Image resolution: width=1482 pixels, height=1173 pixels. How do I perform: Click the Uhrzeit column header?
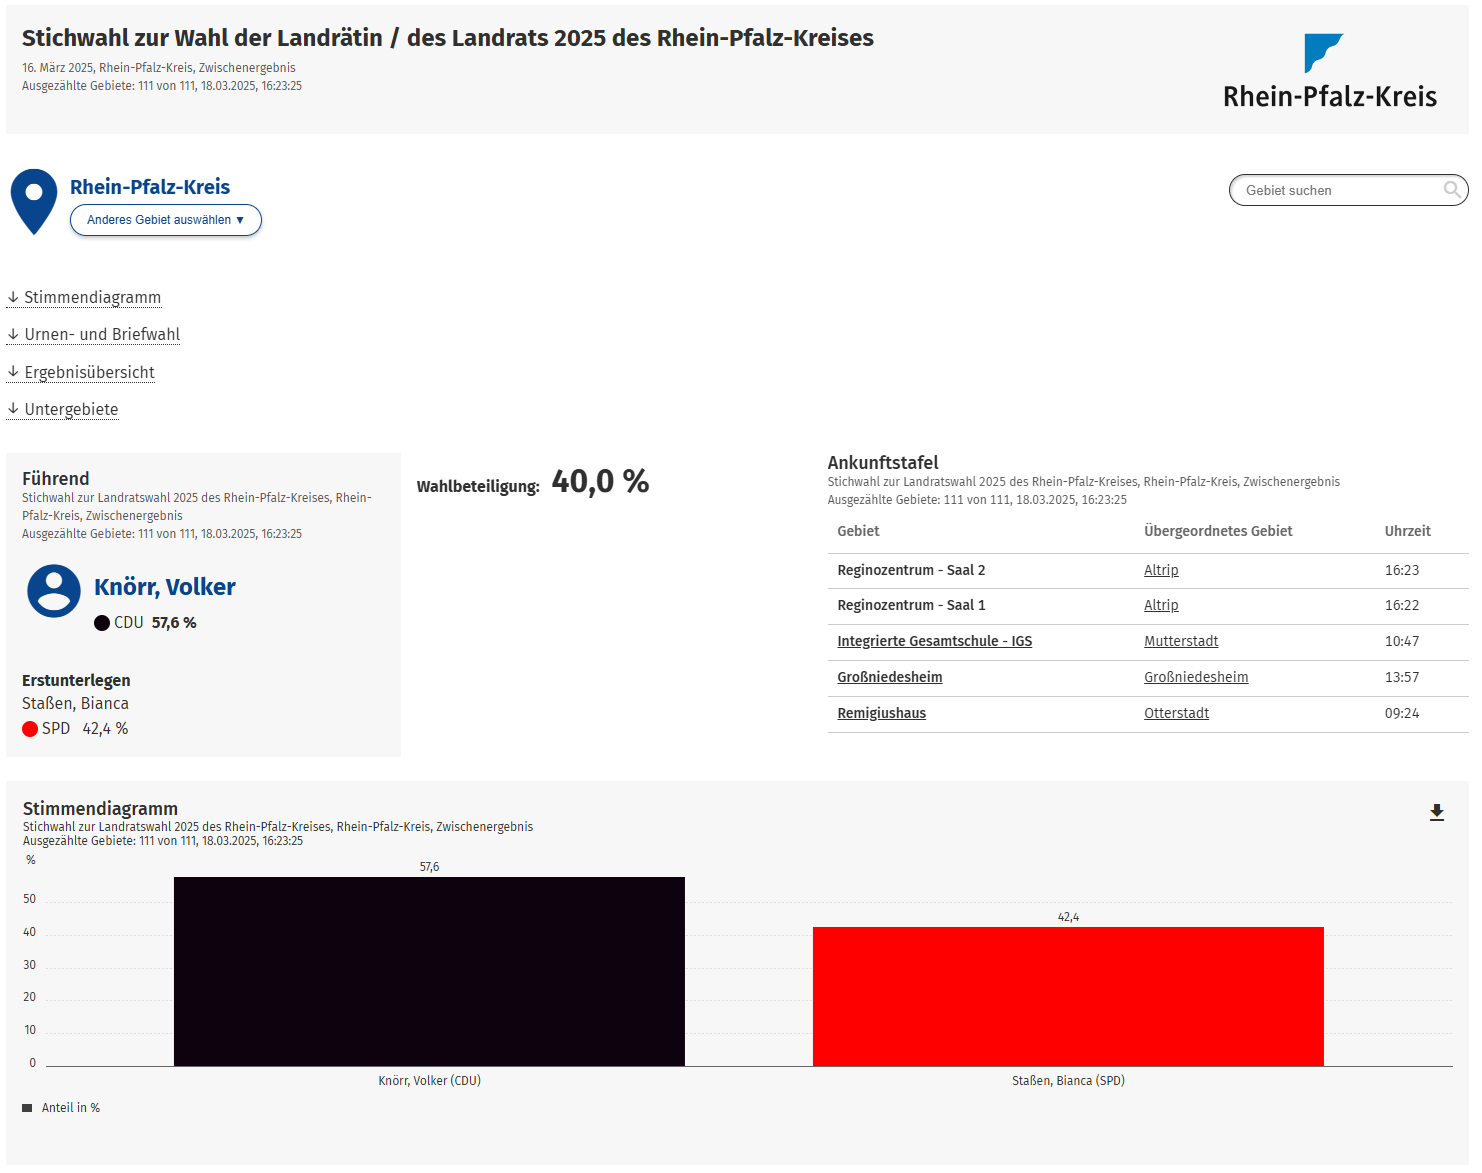click(1407, 531)
